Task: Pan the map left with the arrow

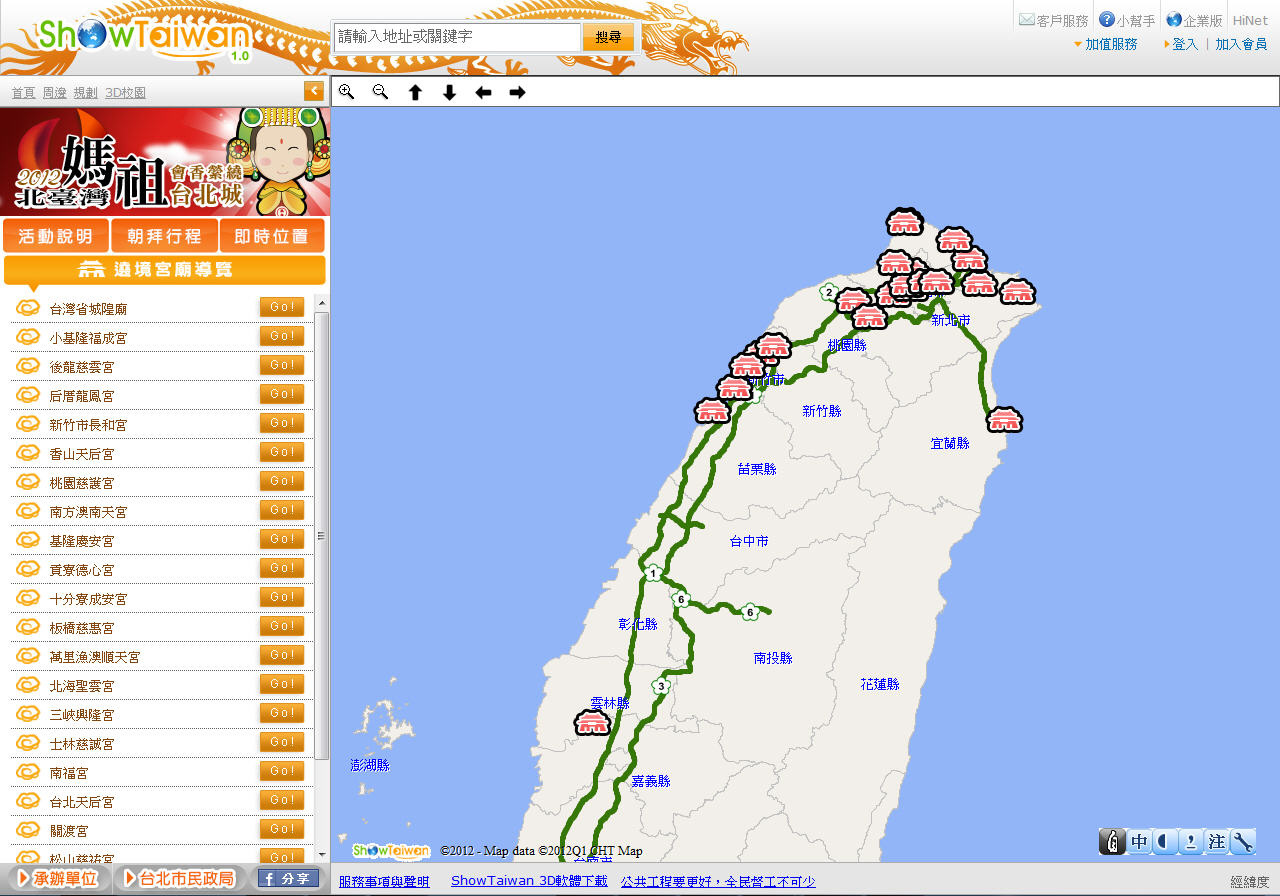Action: pyautogui.click(x=483, y=92)
